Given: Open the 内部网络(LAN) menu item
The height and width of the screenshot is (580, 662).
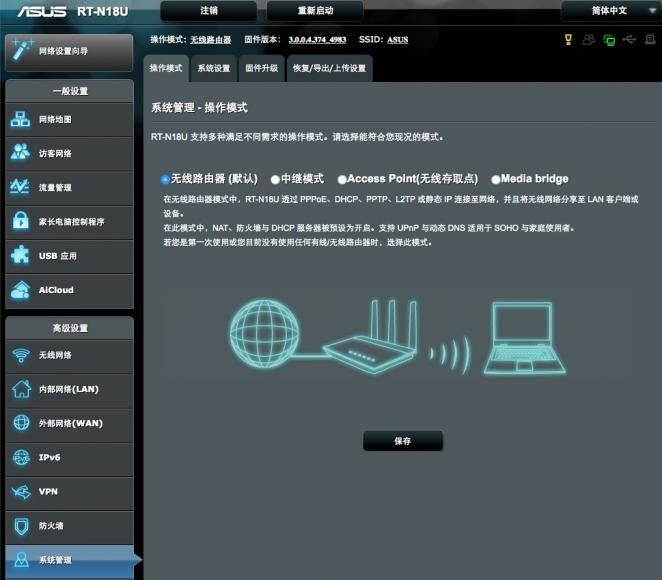Looking at the screenshot, I should [x=70, y=390].
